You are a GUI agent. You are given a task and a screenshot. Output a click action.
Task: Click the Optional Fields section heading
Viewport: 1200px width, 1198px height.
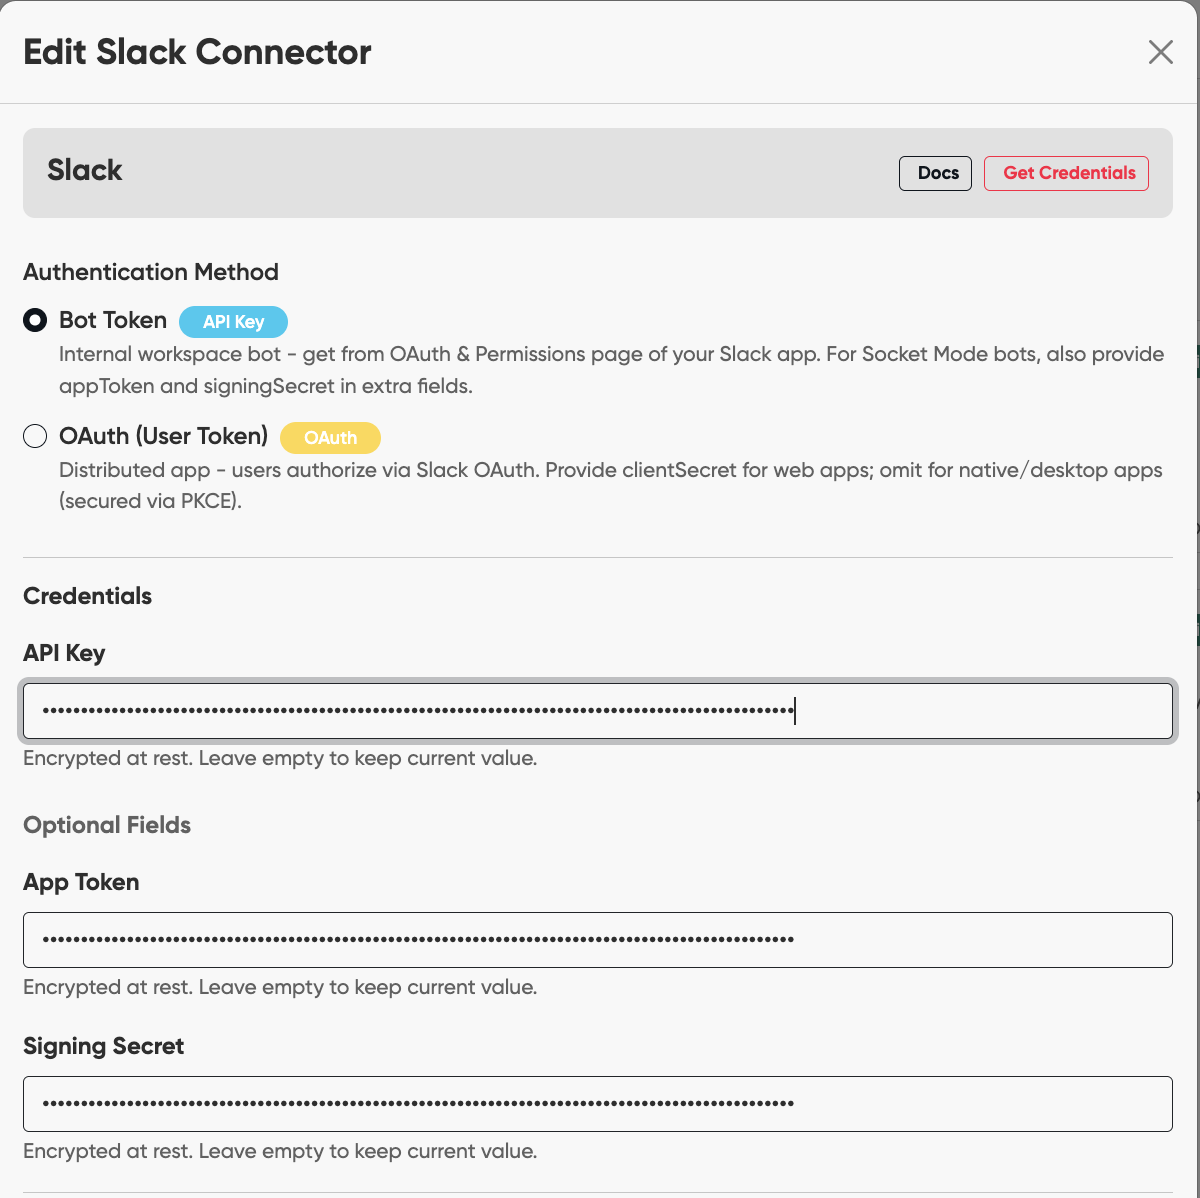click(x=107, y=825)
